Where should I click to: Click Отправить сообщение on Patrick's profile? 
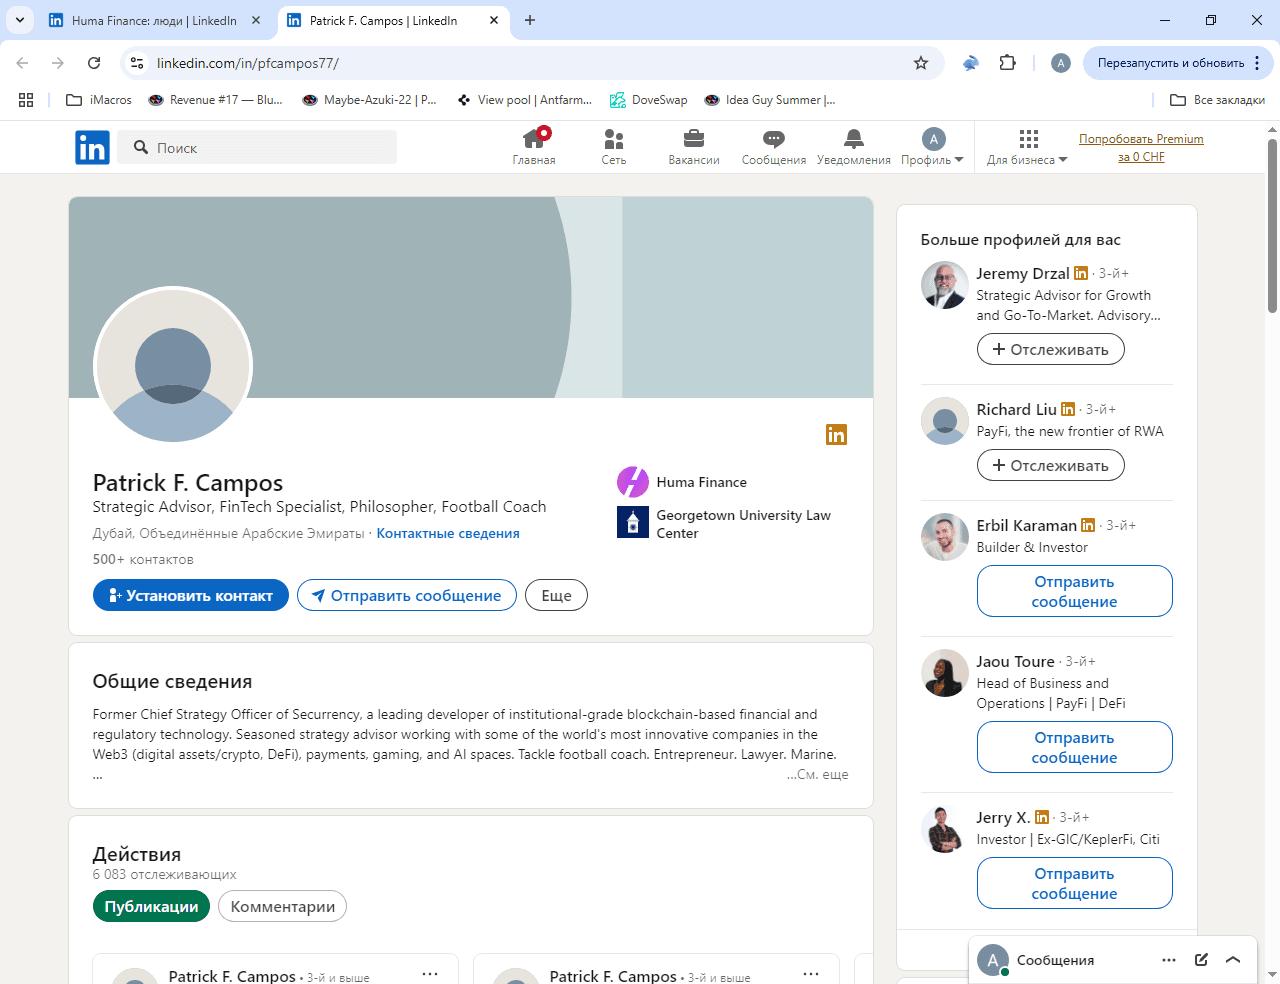[x=407, y=595]
